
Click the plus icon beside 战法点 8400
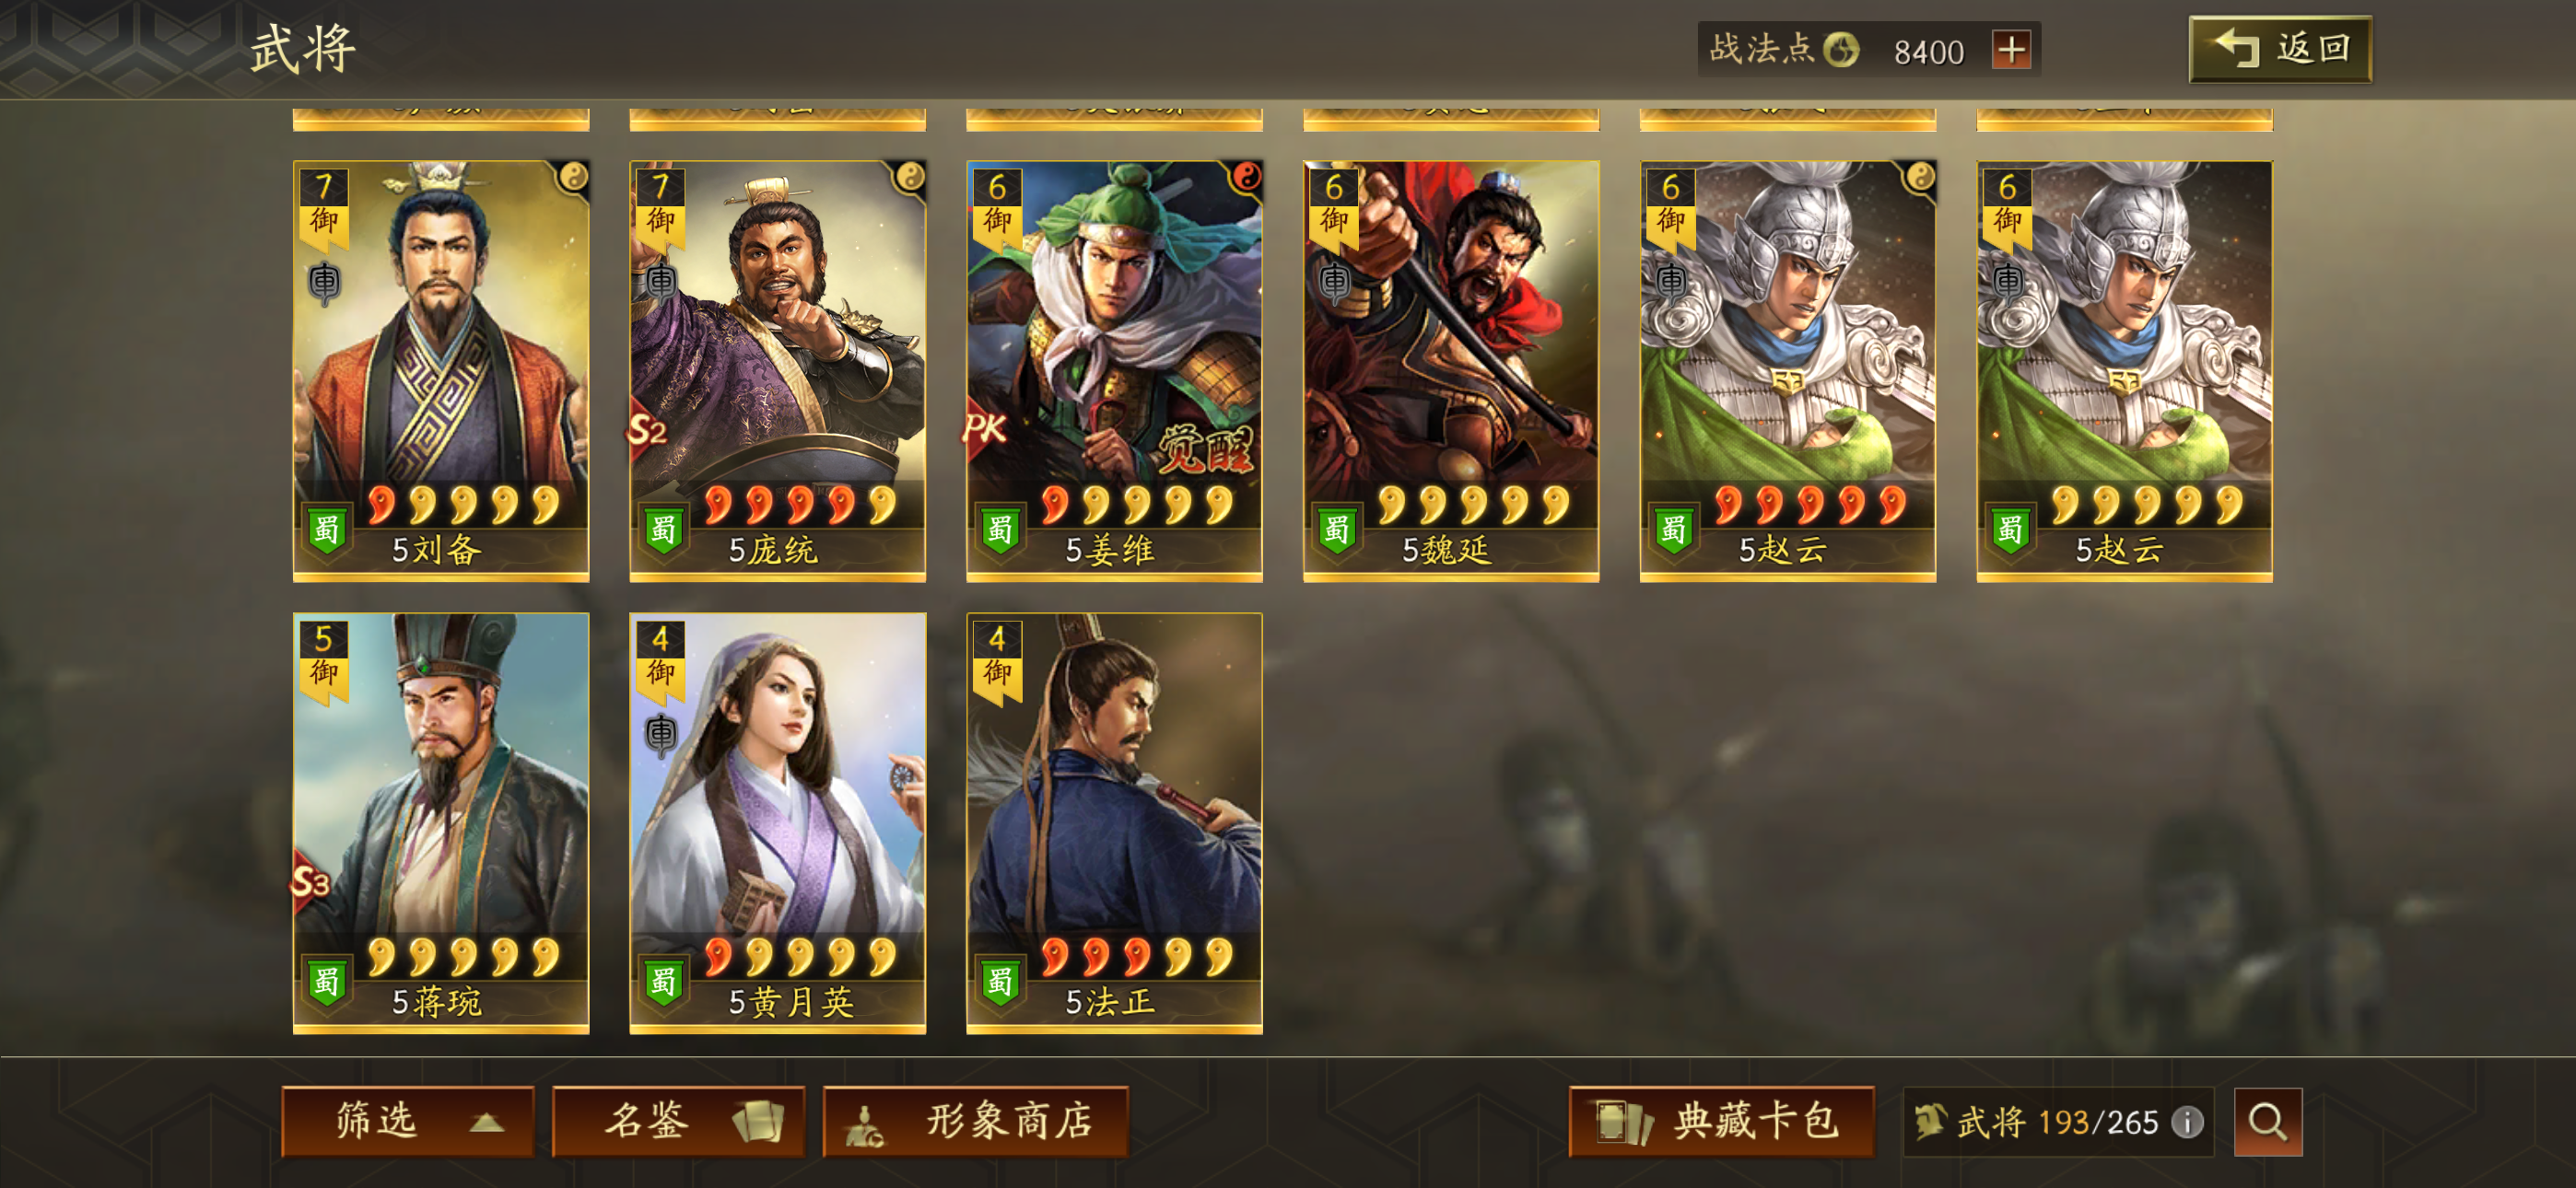(x=2011, y=49)
